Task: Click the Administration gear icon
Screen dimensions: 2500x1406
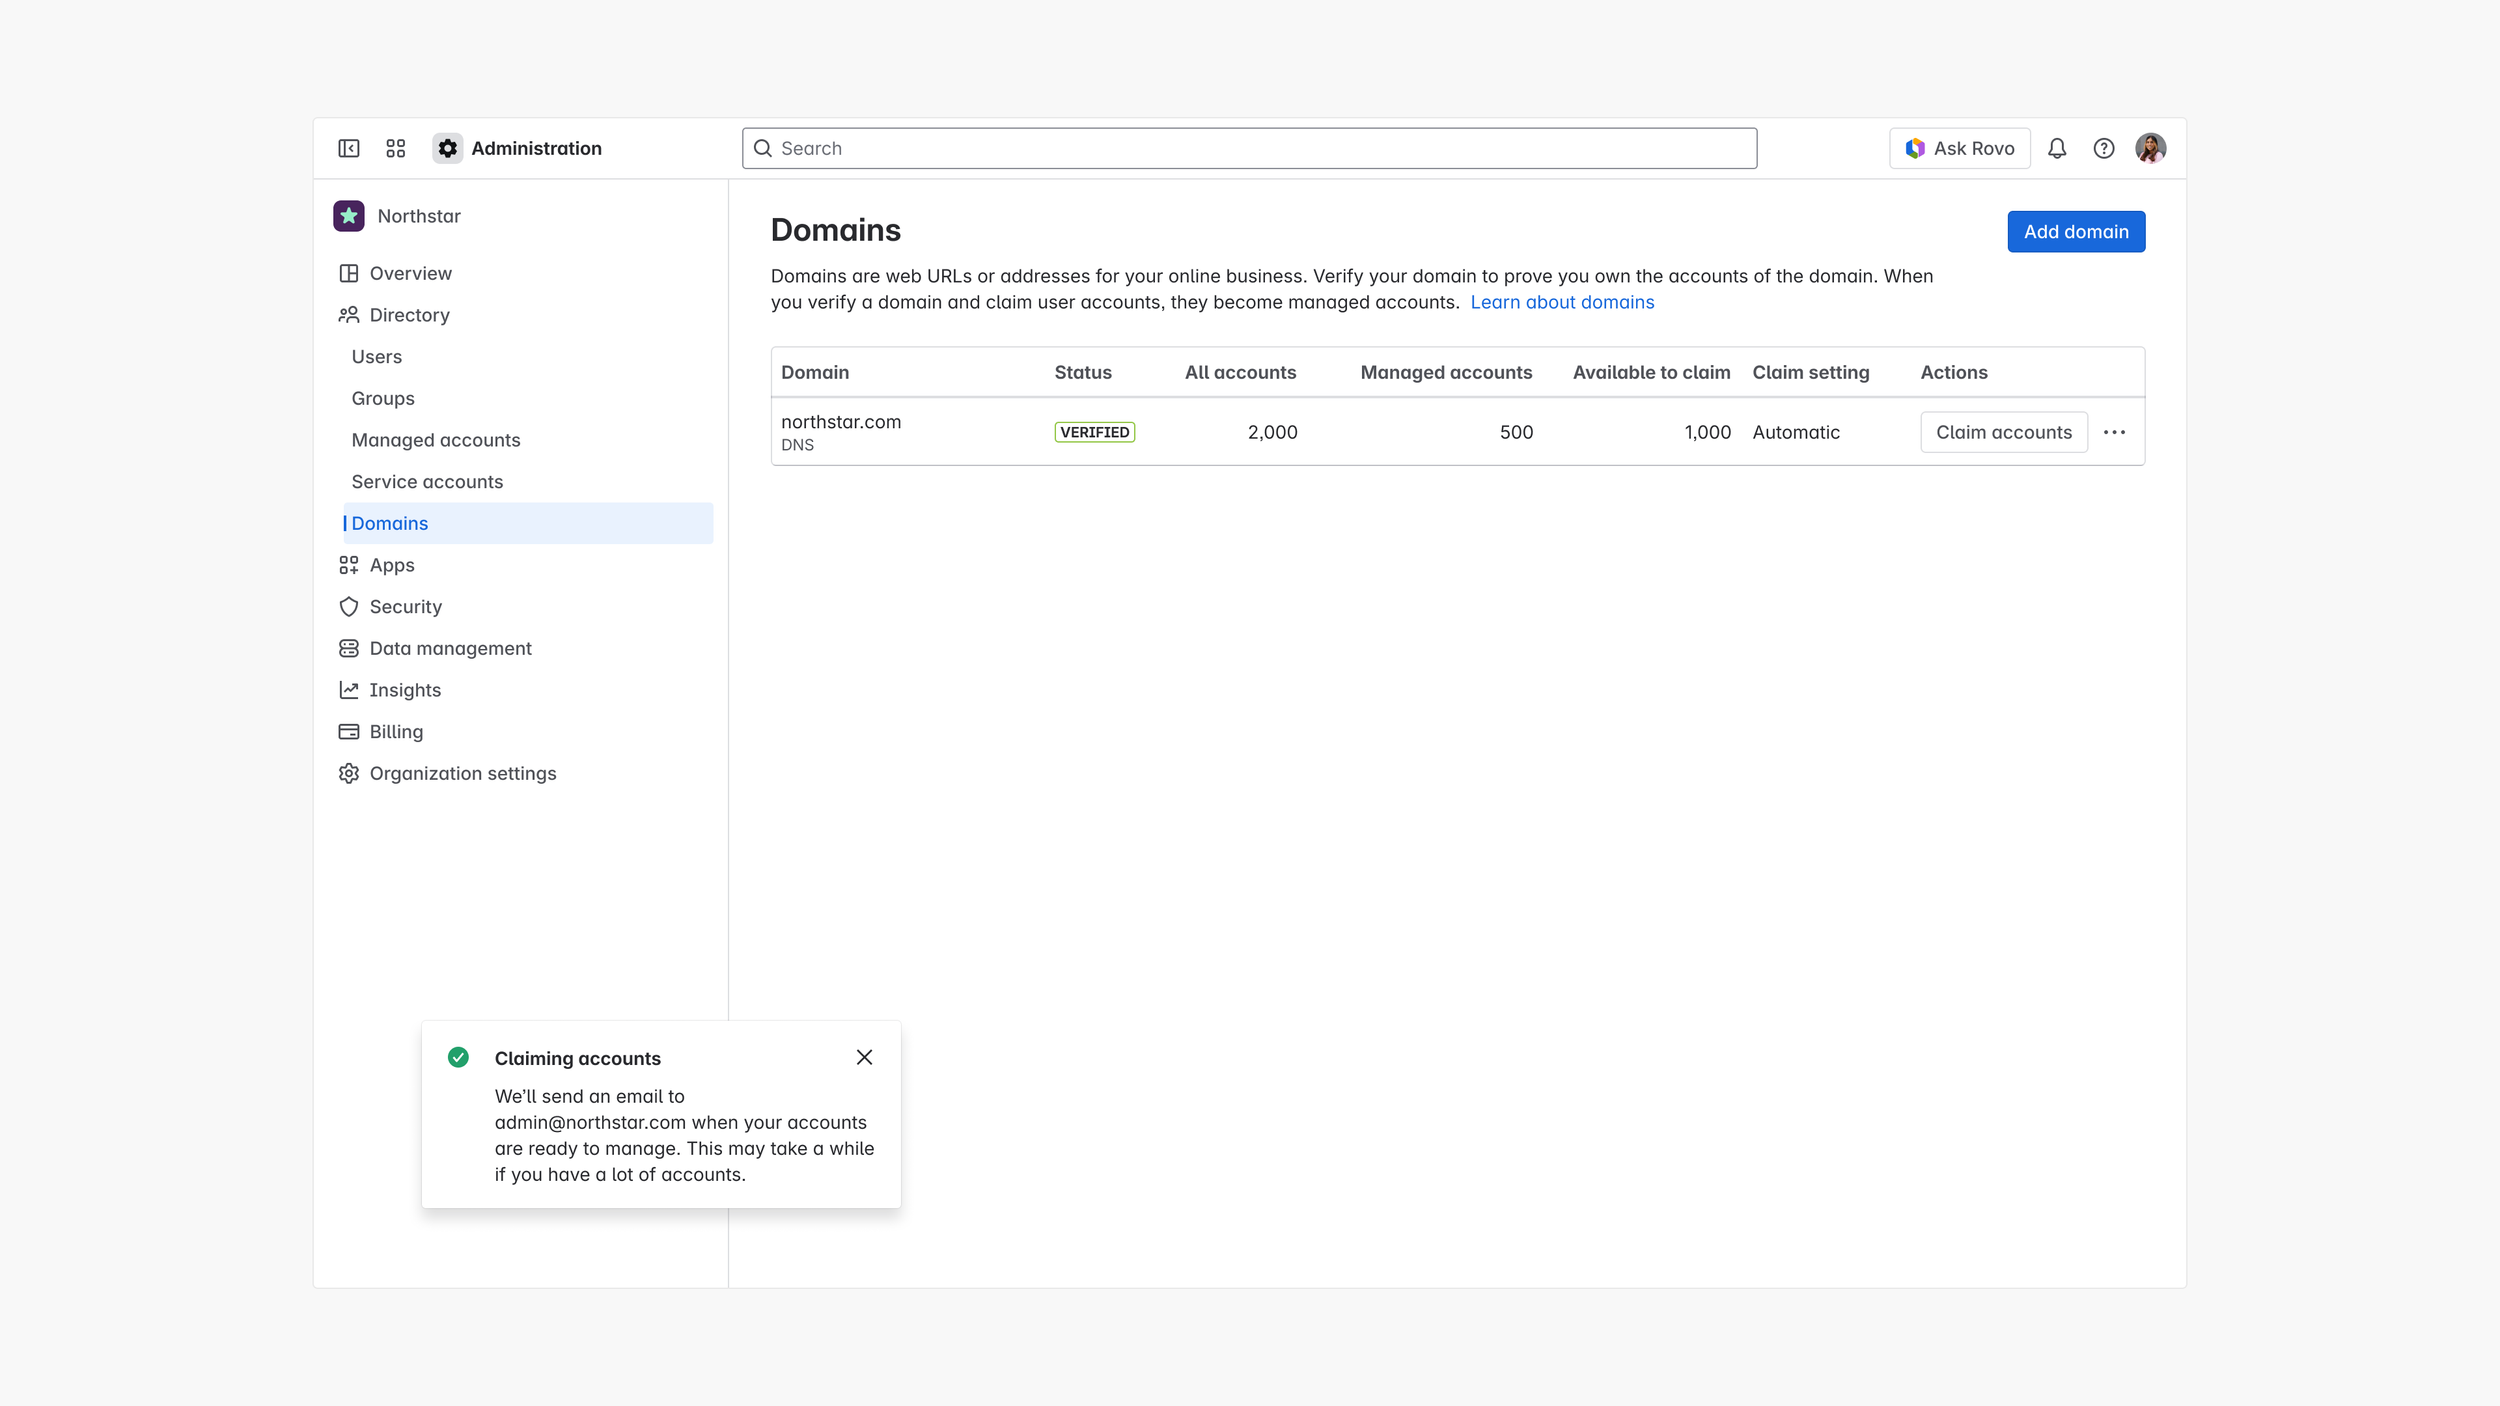Action: coord(447,148)
